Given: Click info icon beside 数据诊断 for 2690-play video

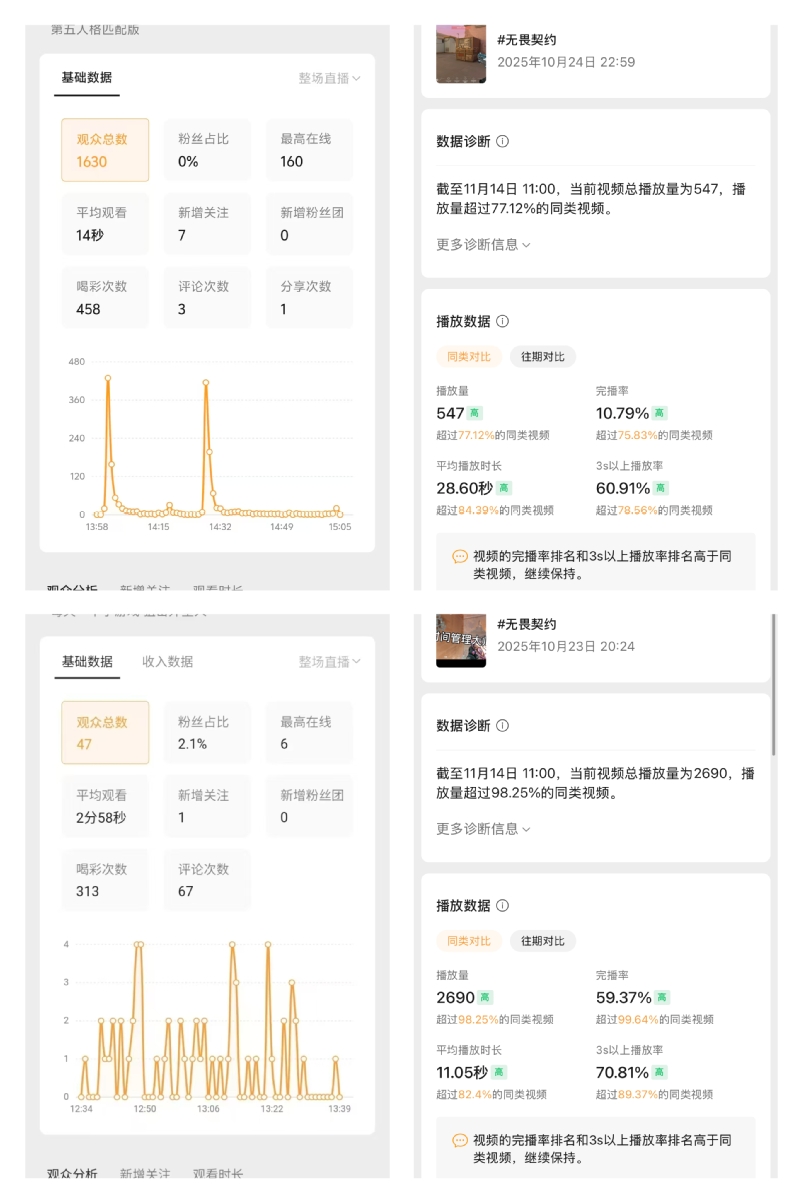Looking at the screenshot, I should coord(503,726).
